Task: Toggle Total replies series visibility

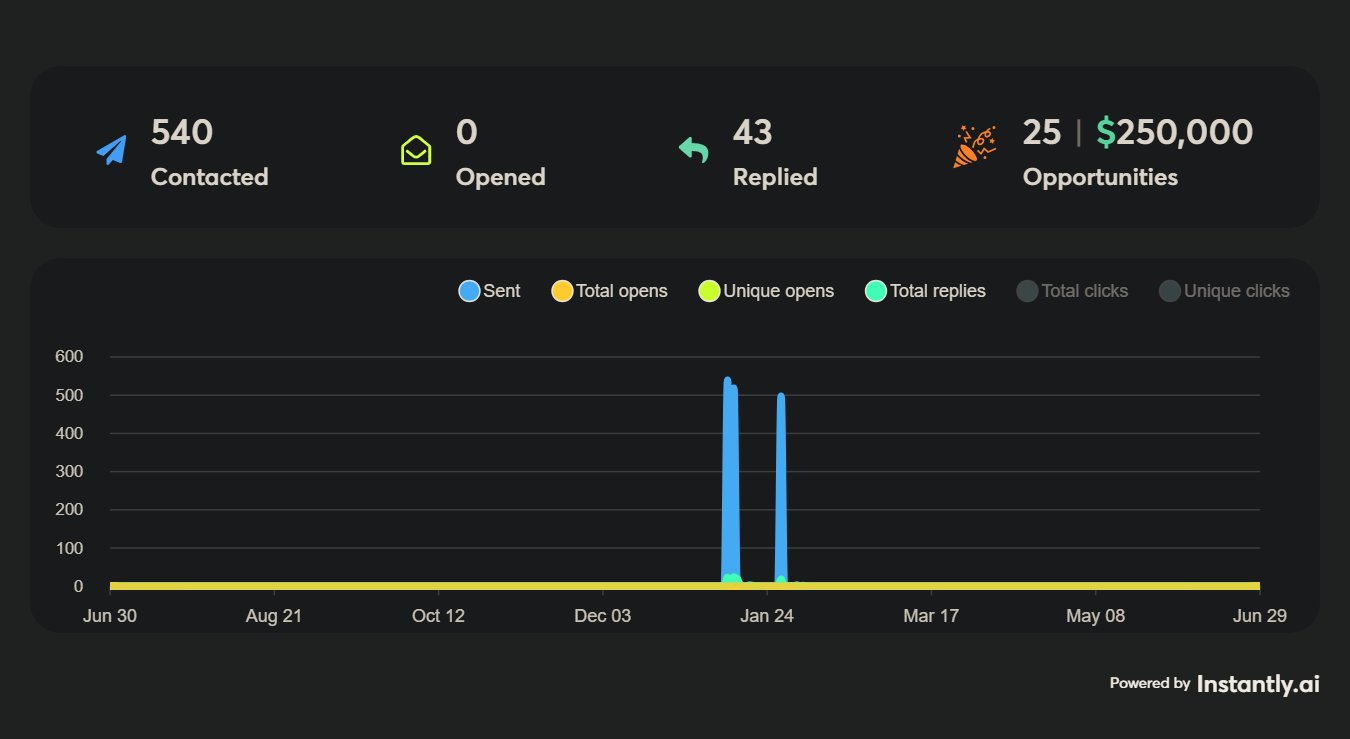Action: [x=925, y=291]
